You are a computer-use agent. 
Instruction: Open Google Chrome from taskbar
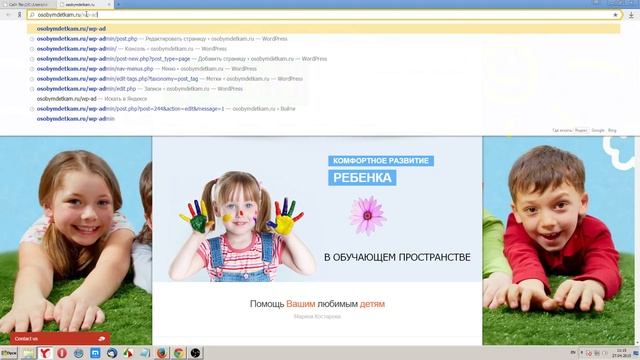(179, 353)
